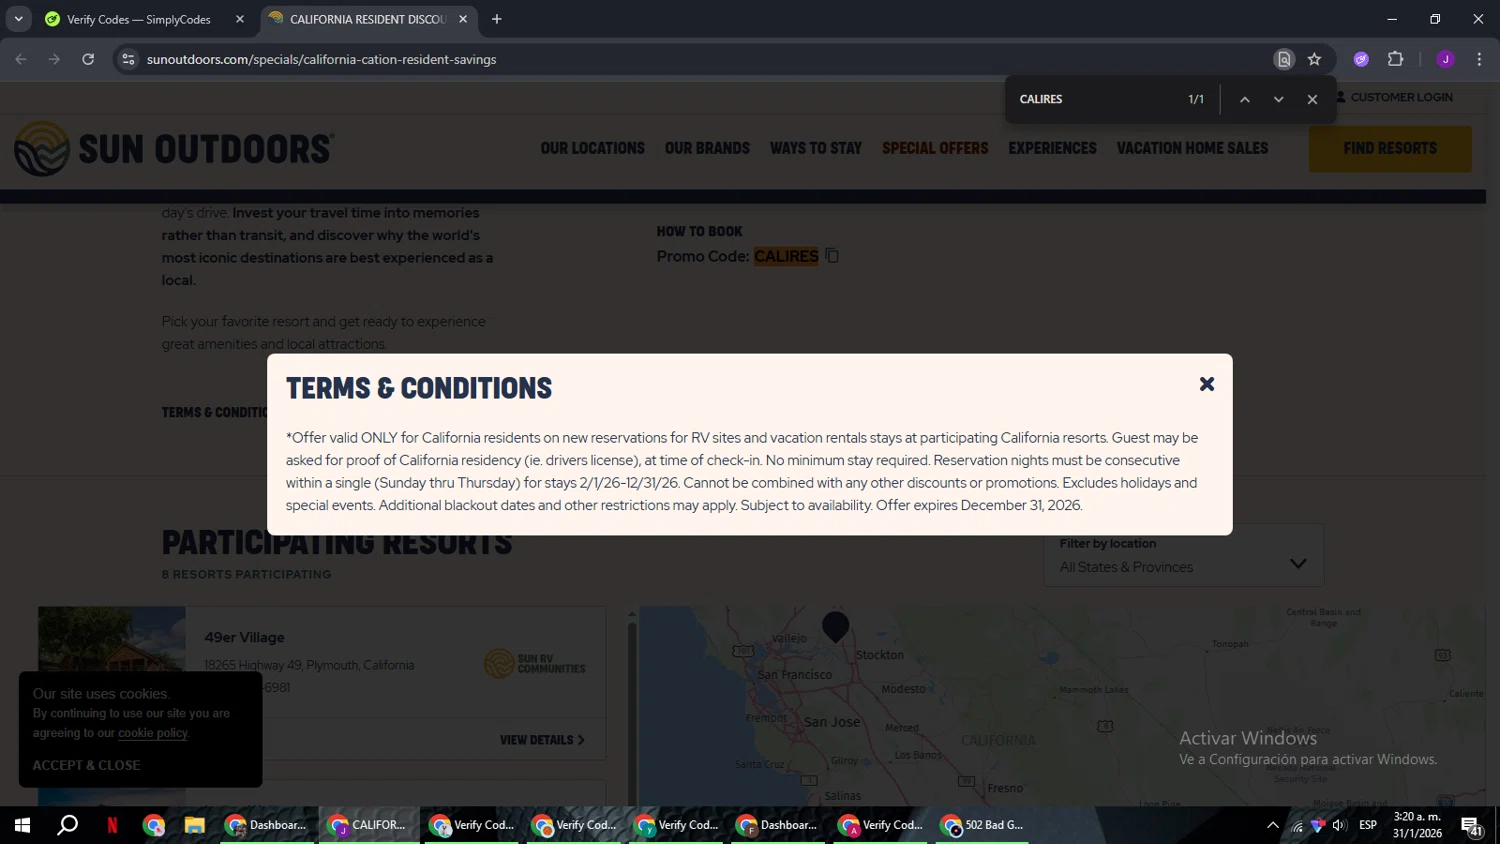Viewport: 1500px width, 844px height.
Task: Open the Our Locations menu
Action: pos(592,148)
